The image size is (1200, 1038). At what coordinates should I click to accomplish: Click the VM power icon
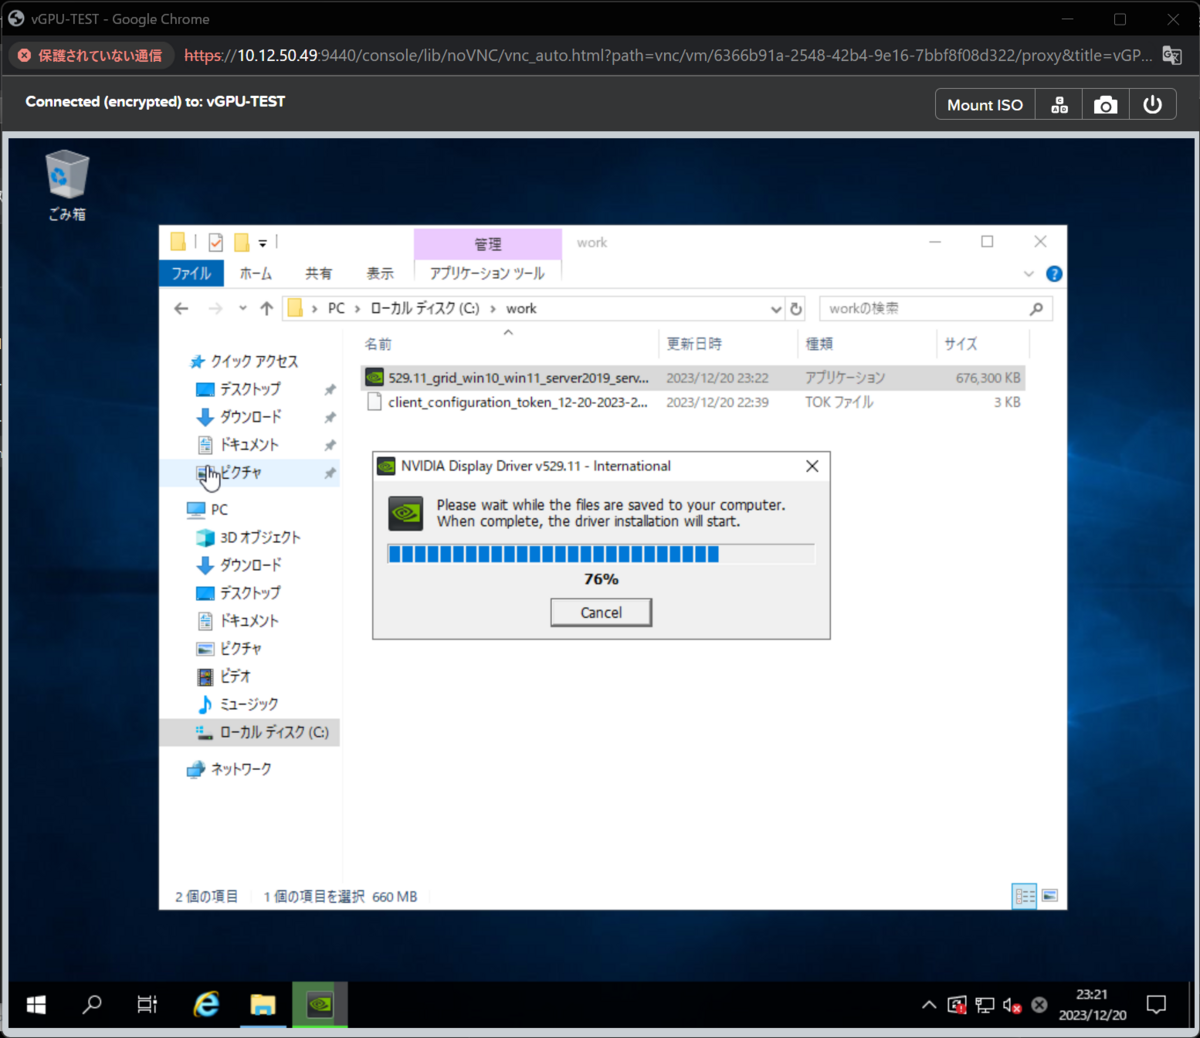1153,105
